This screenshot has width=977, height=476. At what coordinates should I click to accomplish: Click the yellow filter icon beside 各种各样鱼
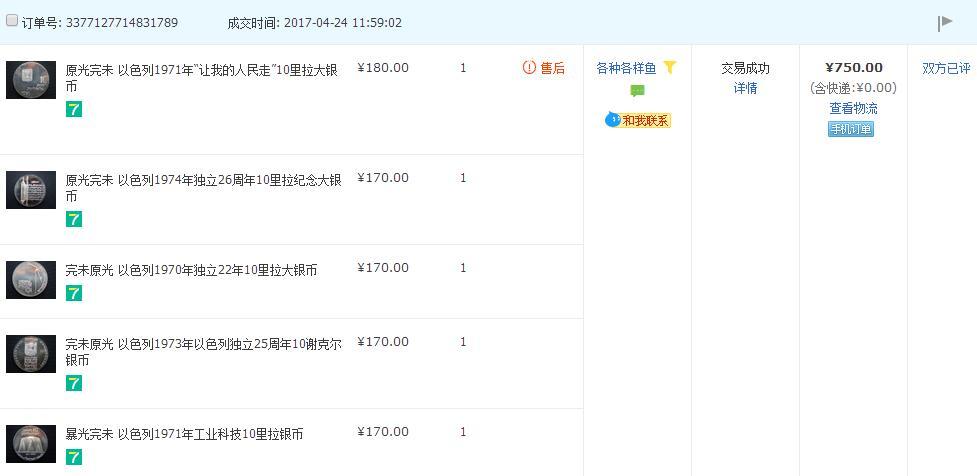tap(670, 67)
